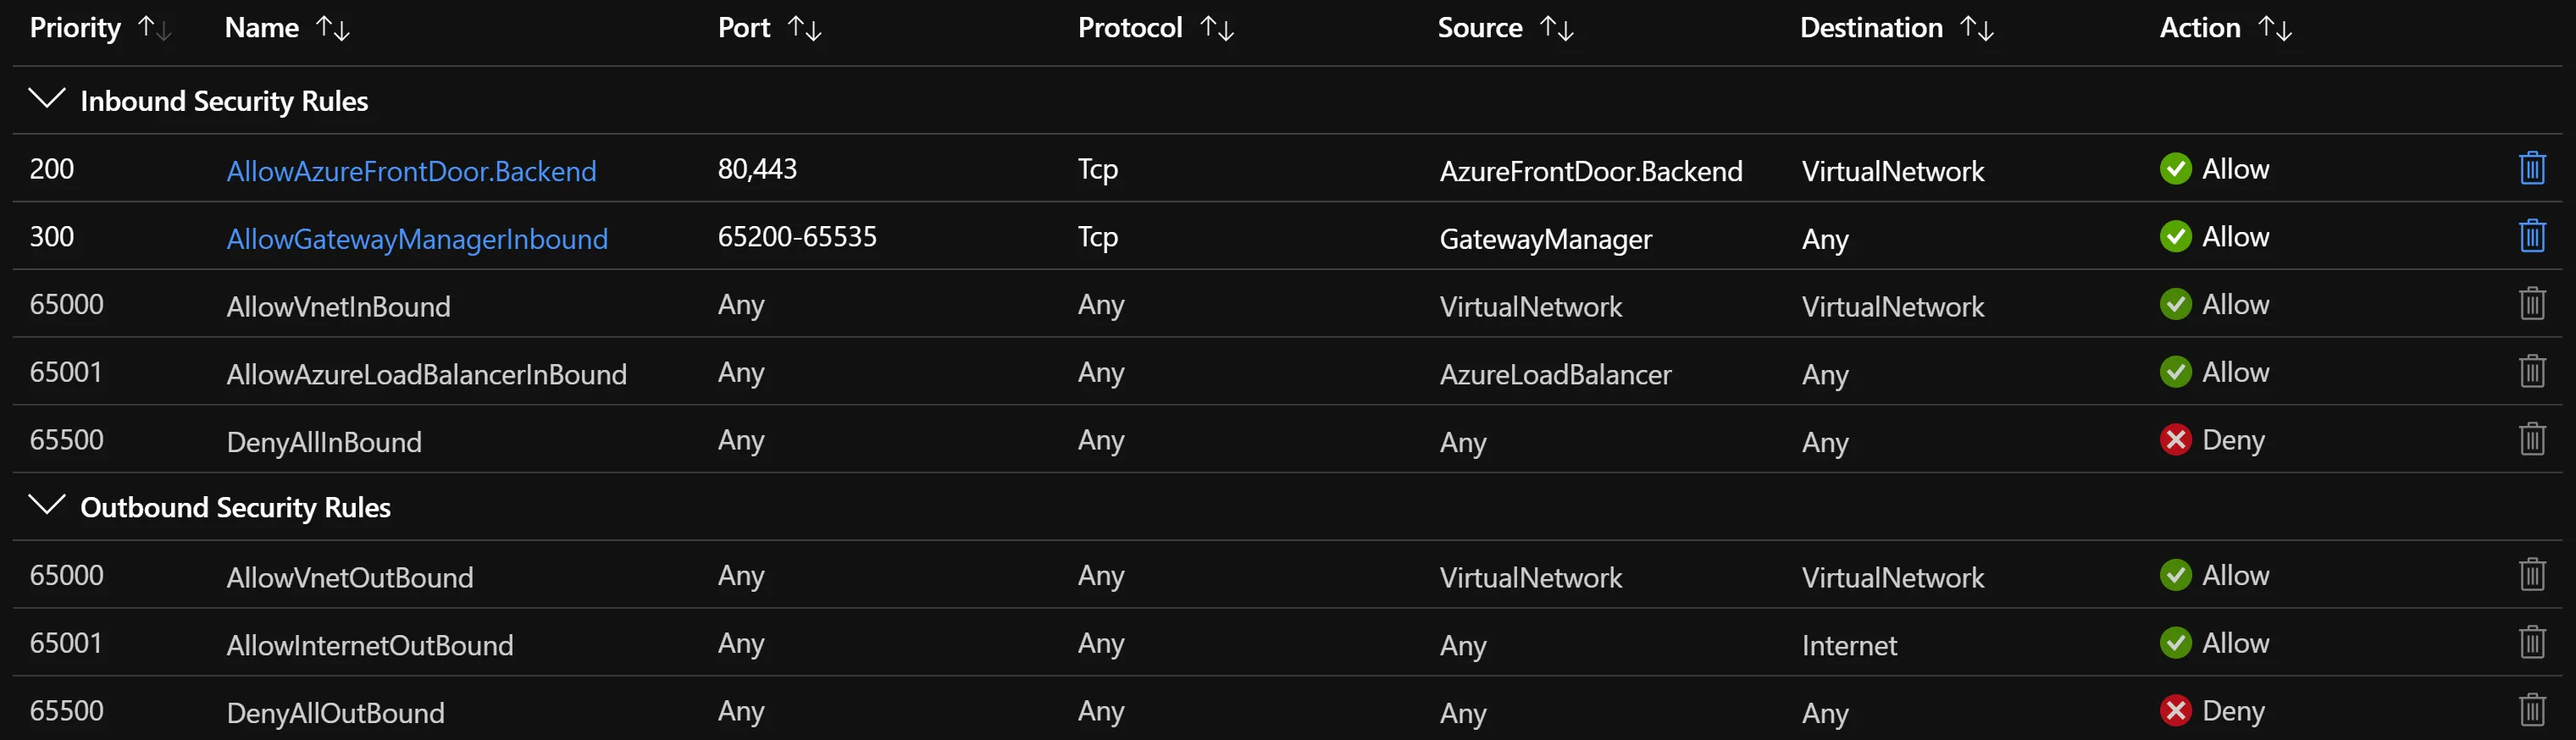Collapse the Inbound Security Rules section

point(47,99)
